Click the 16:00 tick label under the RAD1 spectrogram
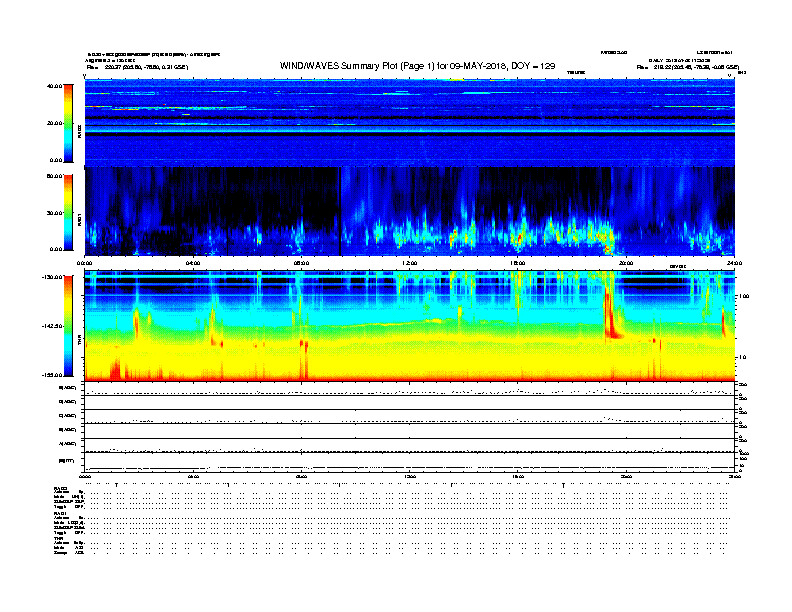This screenshot has height=612, width=792. pos(518,263)
